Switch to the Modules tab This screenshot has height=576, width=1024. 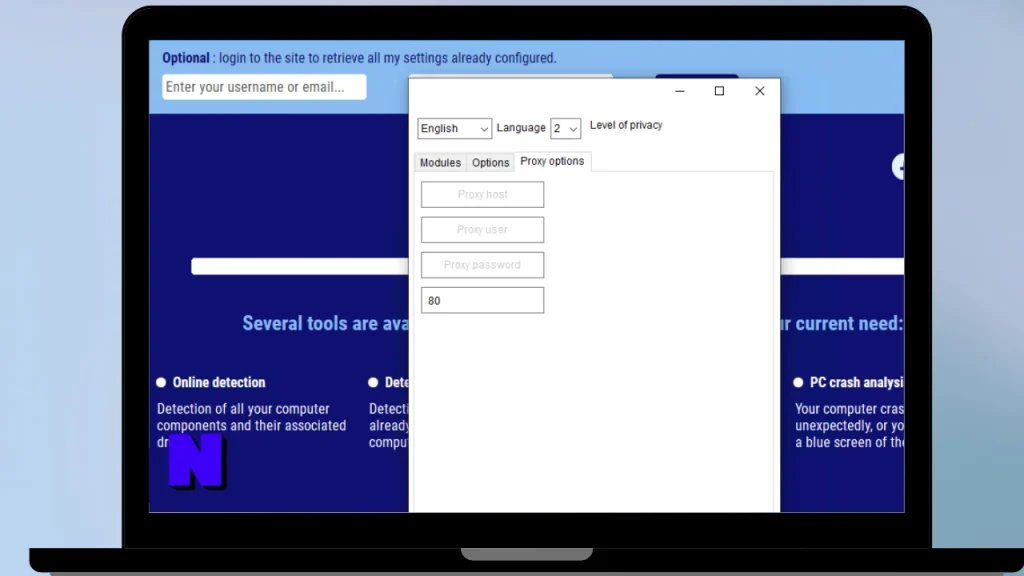[440, 163]
